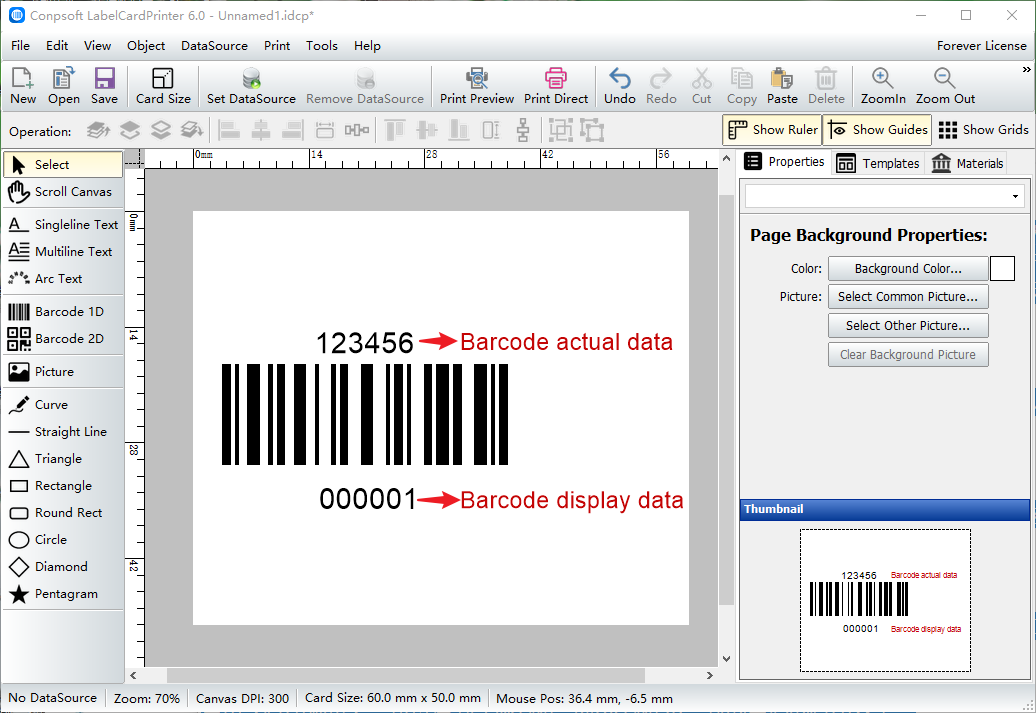This screenshot has width=1036, height=713.
Task: Open the Help menu
Action: click(x=367, y=46)
